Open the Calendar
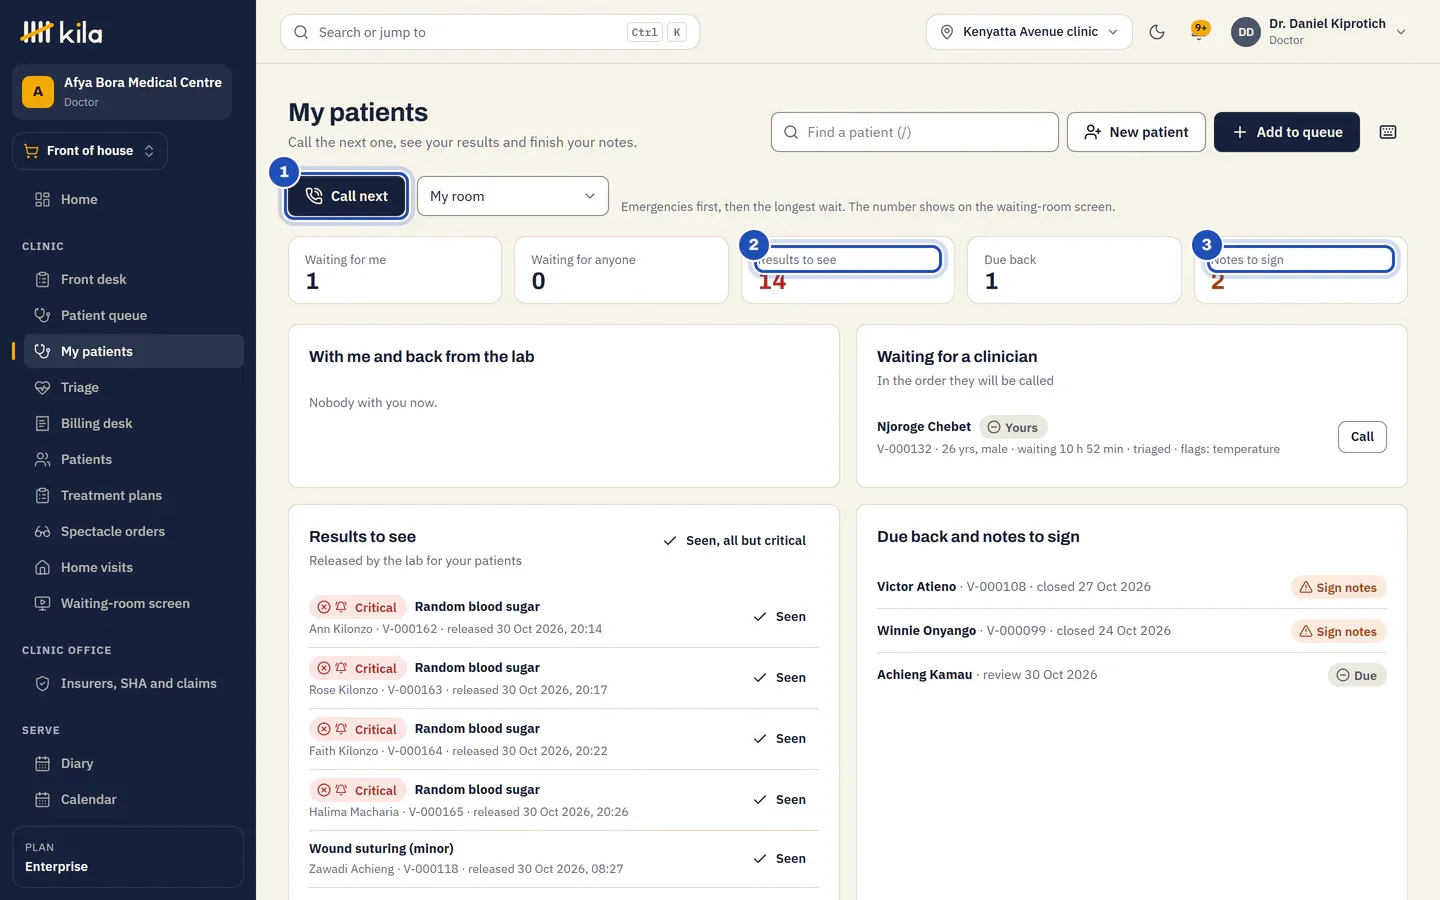Viewport: 1440px width, 900px height. [x=132, y=799]
